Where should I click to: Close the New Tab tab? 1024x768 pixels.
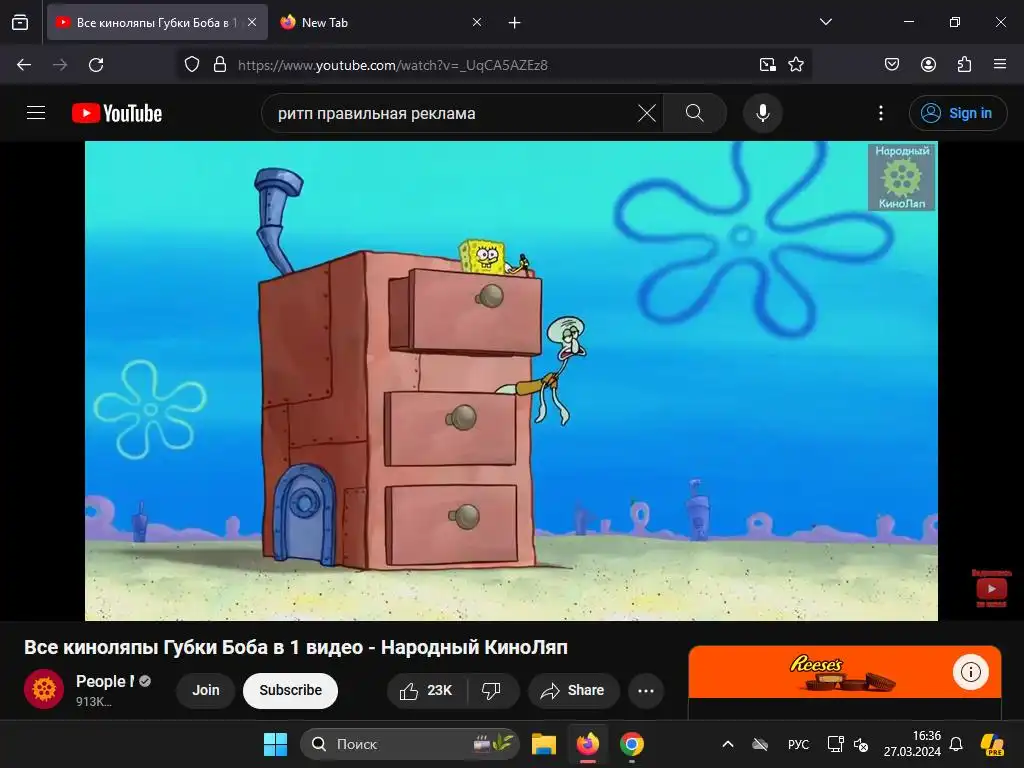point(477,22)
